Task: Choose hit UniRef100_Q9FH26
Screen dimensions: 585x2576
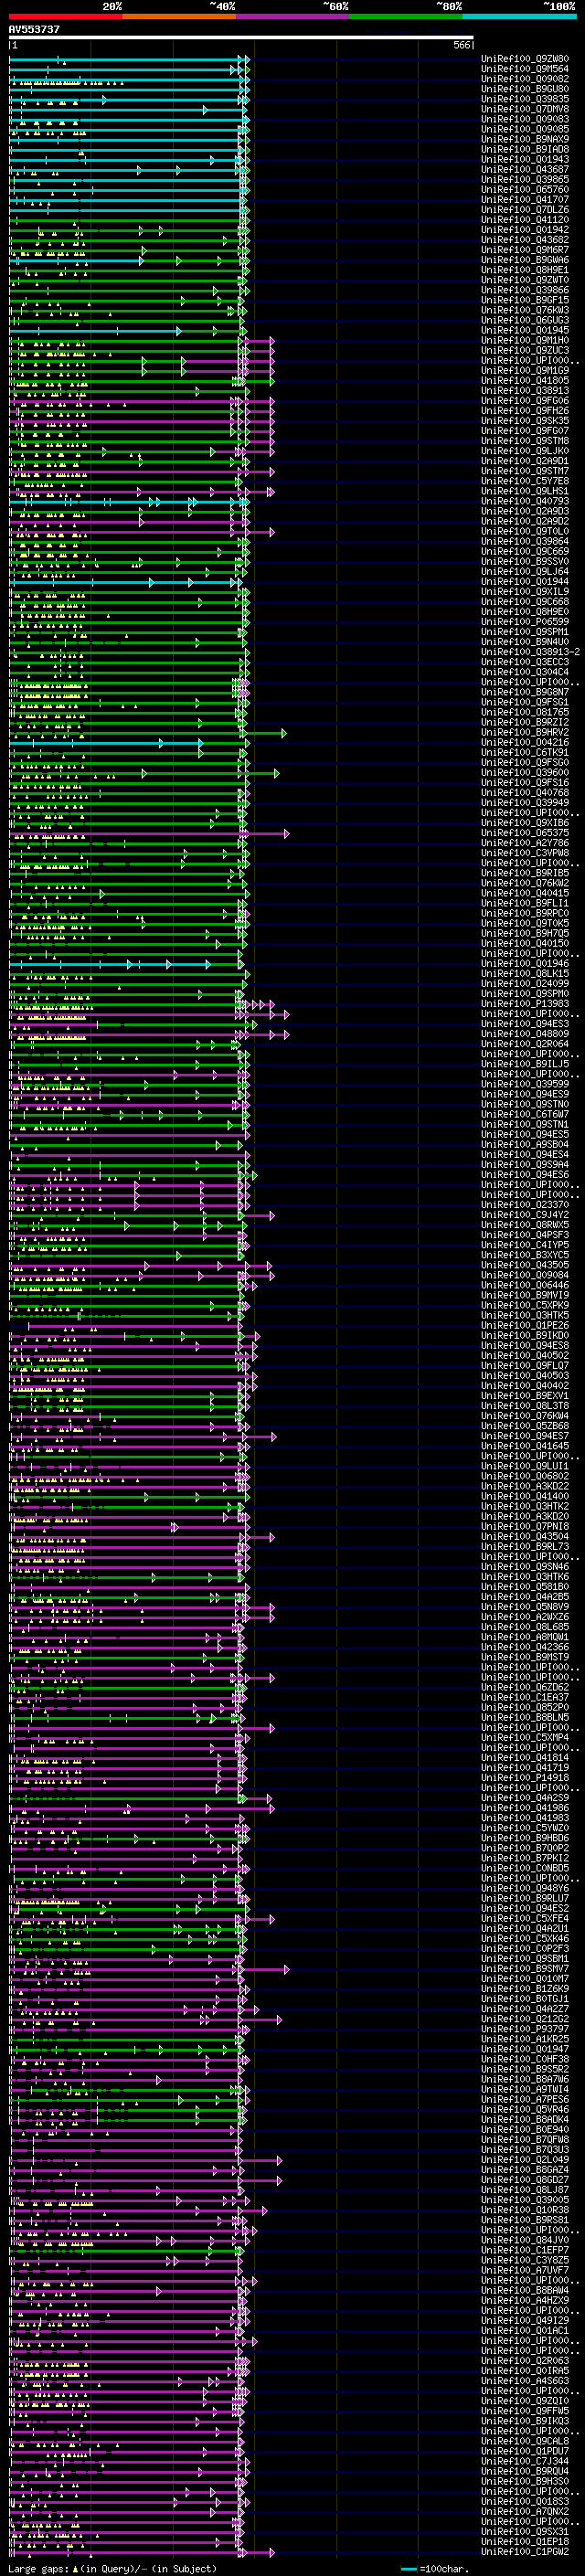Action: (x=525, y=410)
